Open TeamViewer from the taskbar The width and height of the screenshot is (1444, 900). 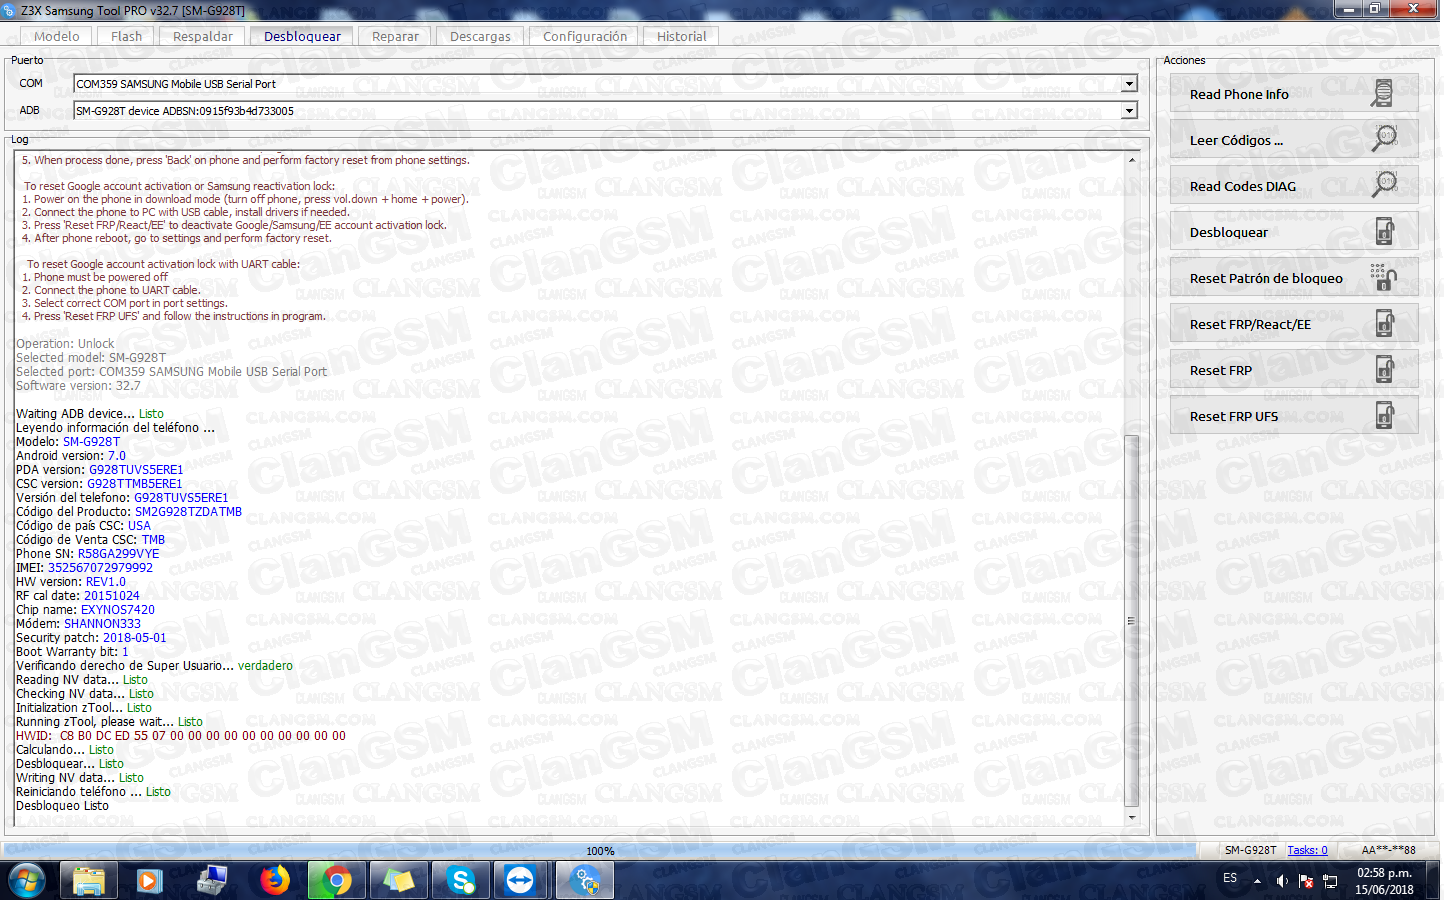click(521, 881)
